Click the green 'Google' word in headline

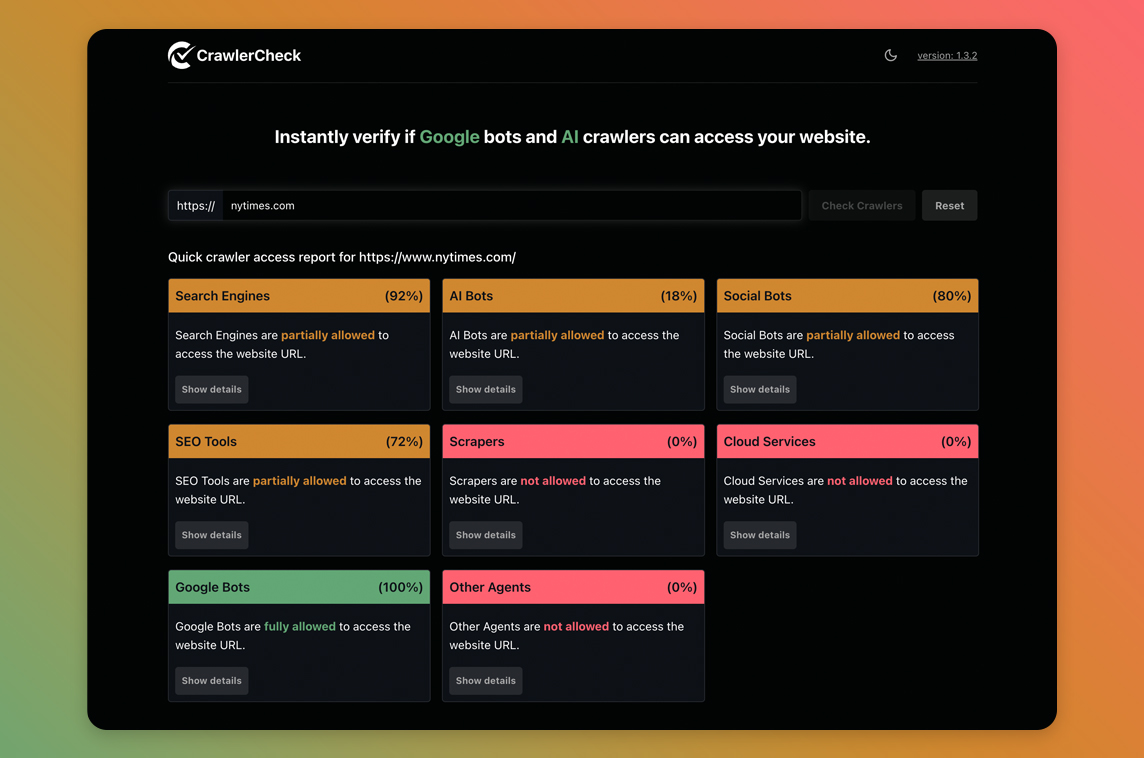(x=449, y=137)
